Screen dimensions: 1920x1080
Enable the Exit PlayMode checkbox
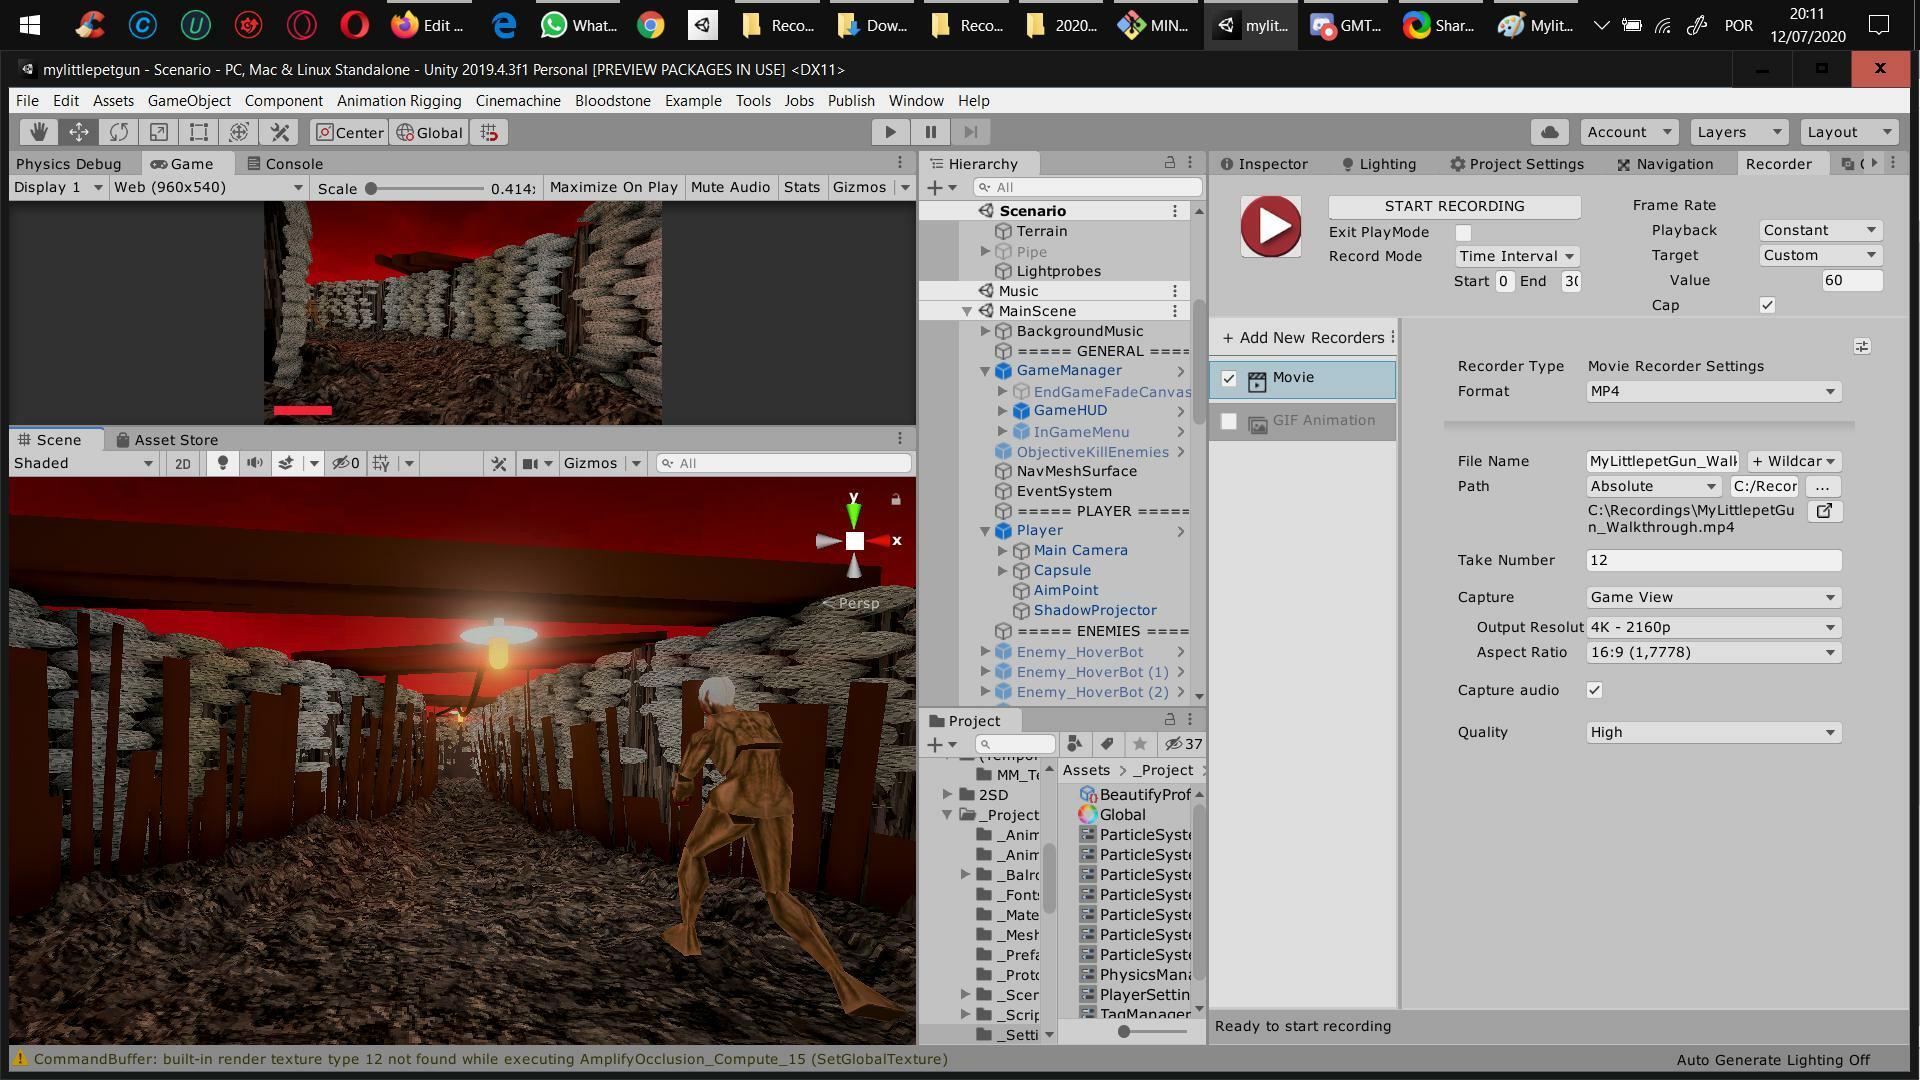pyautogui.click(x=1463, y=232)
